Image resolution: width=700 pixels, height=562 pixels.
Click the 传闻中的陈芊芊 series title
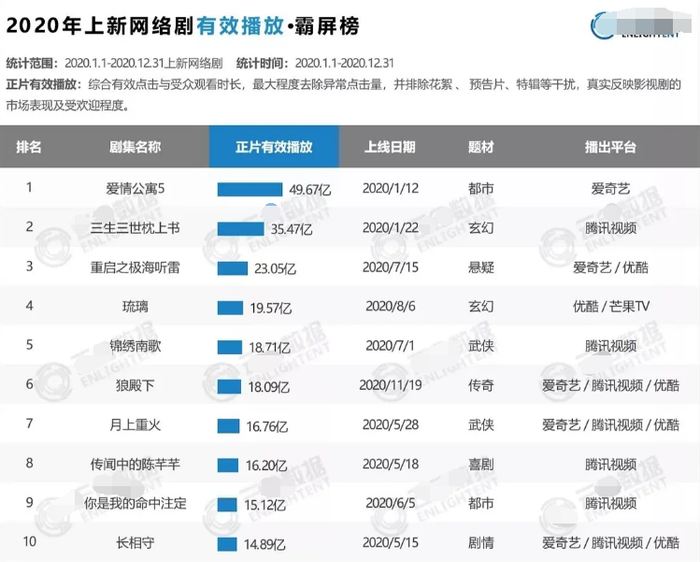pos(134,464)
